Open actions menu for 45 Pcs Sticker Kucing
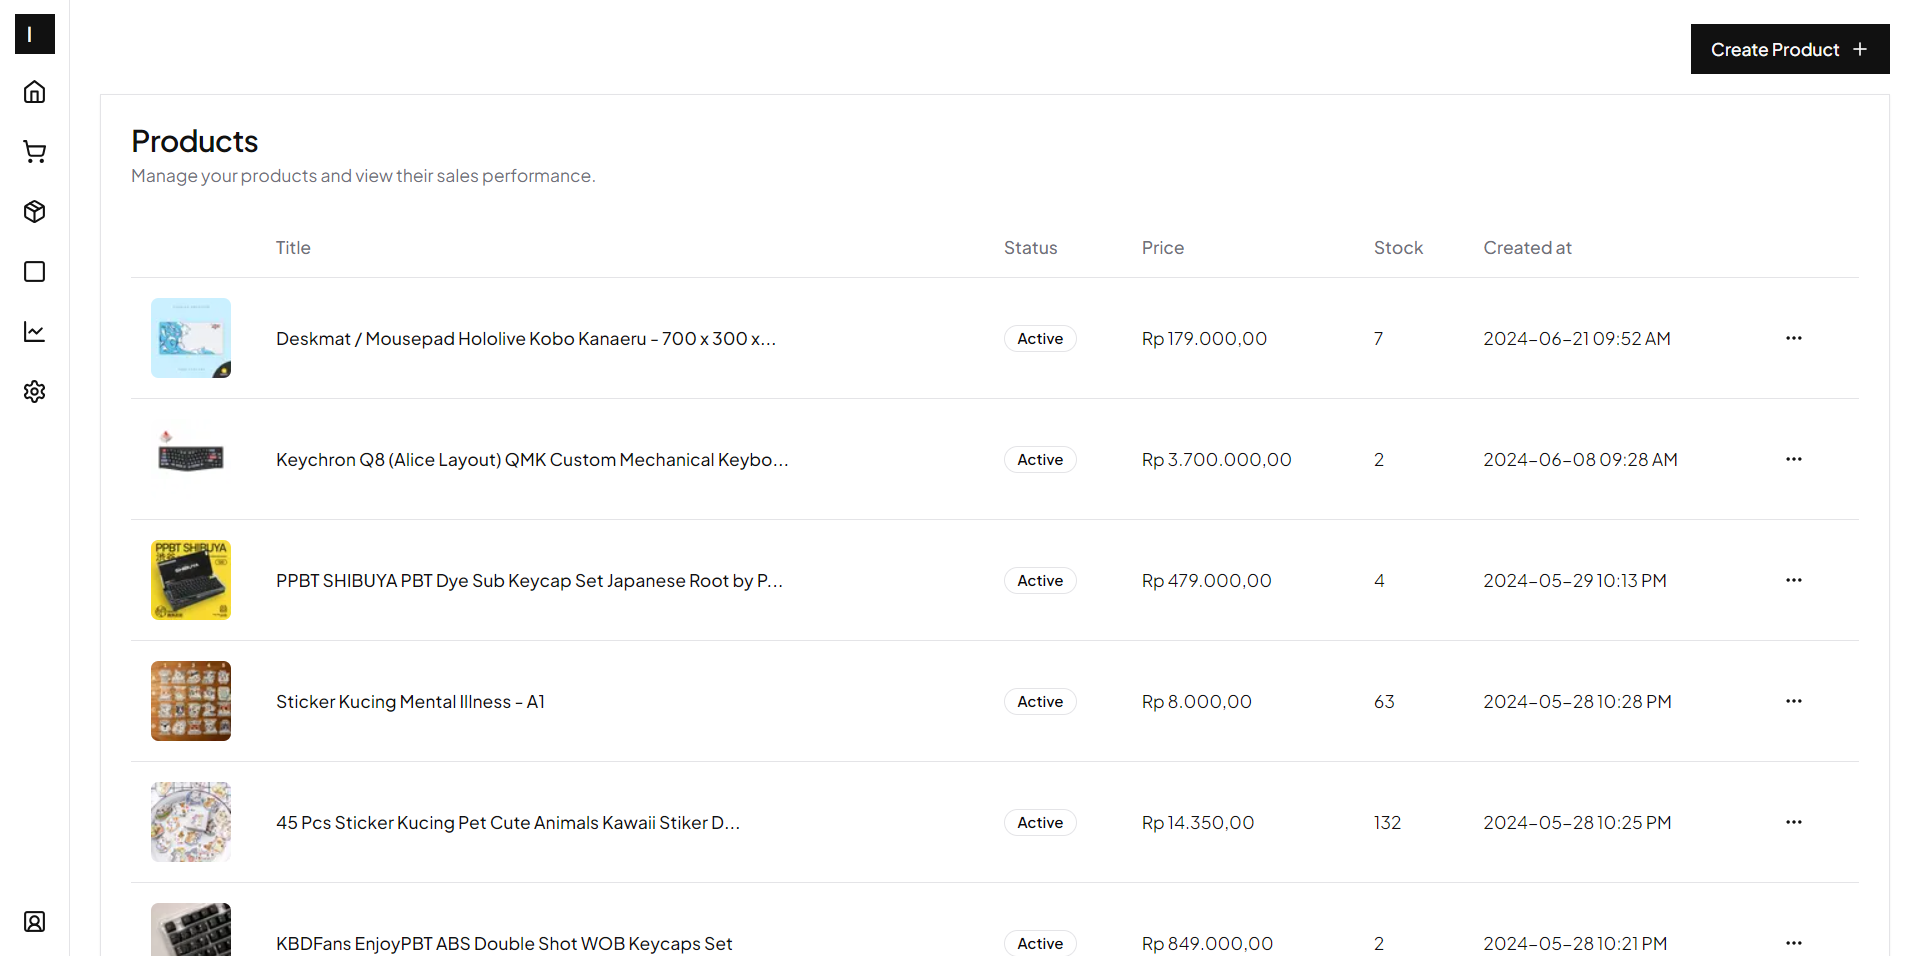Viewport: 1920px width, 956px height. (x=1793, y=822)
